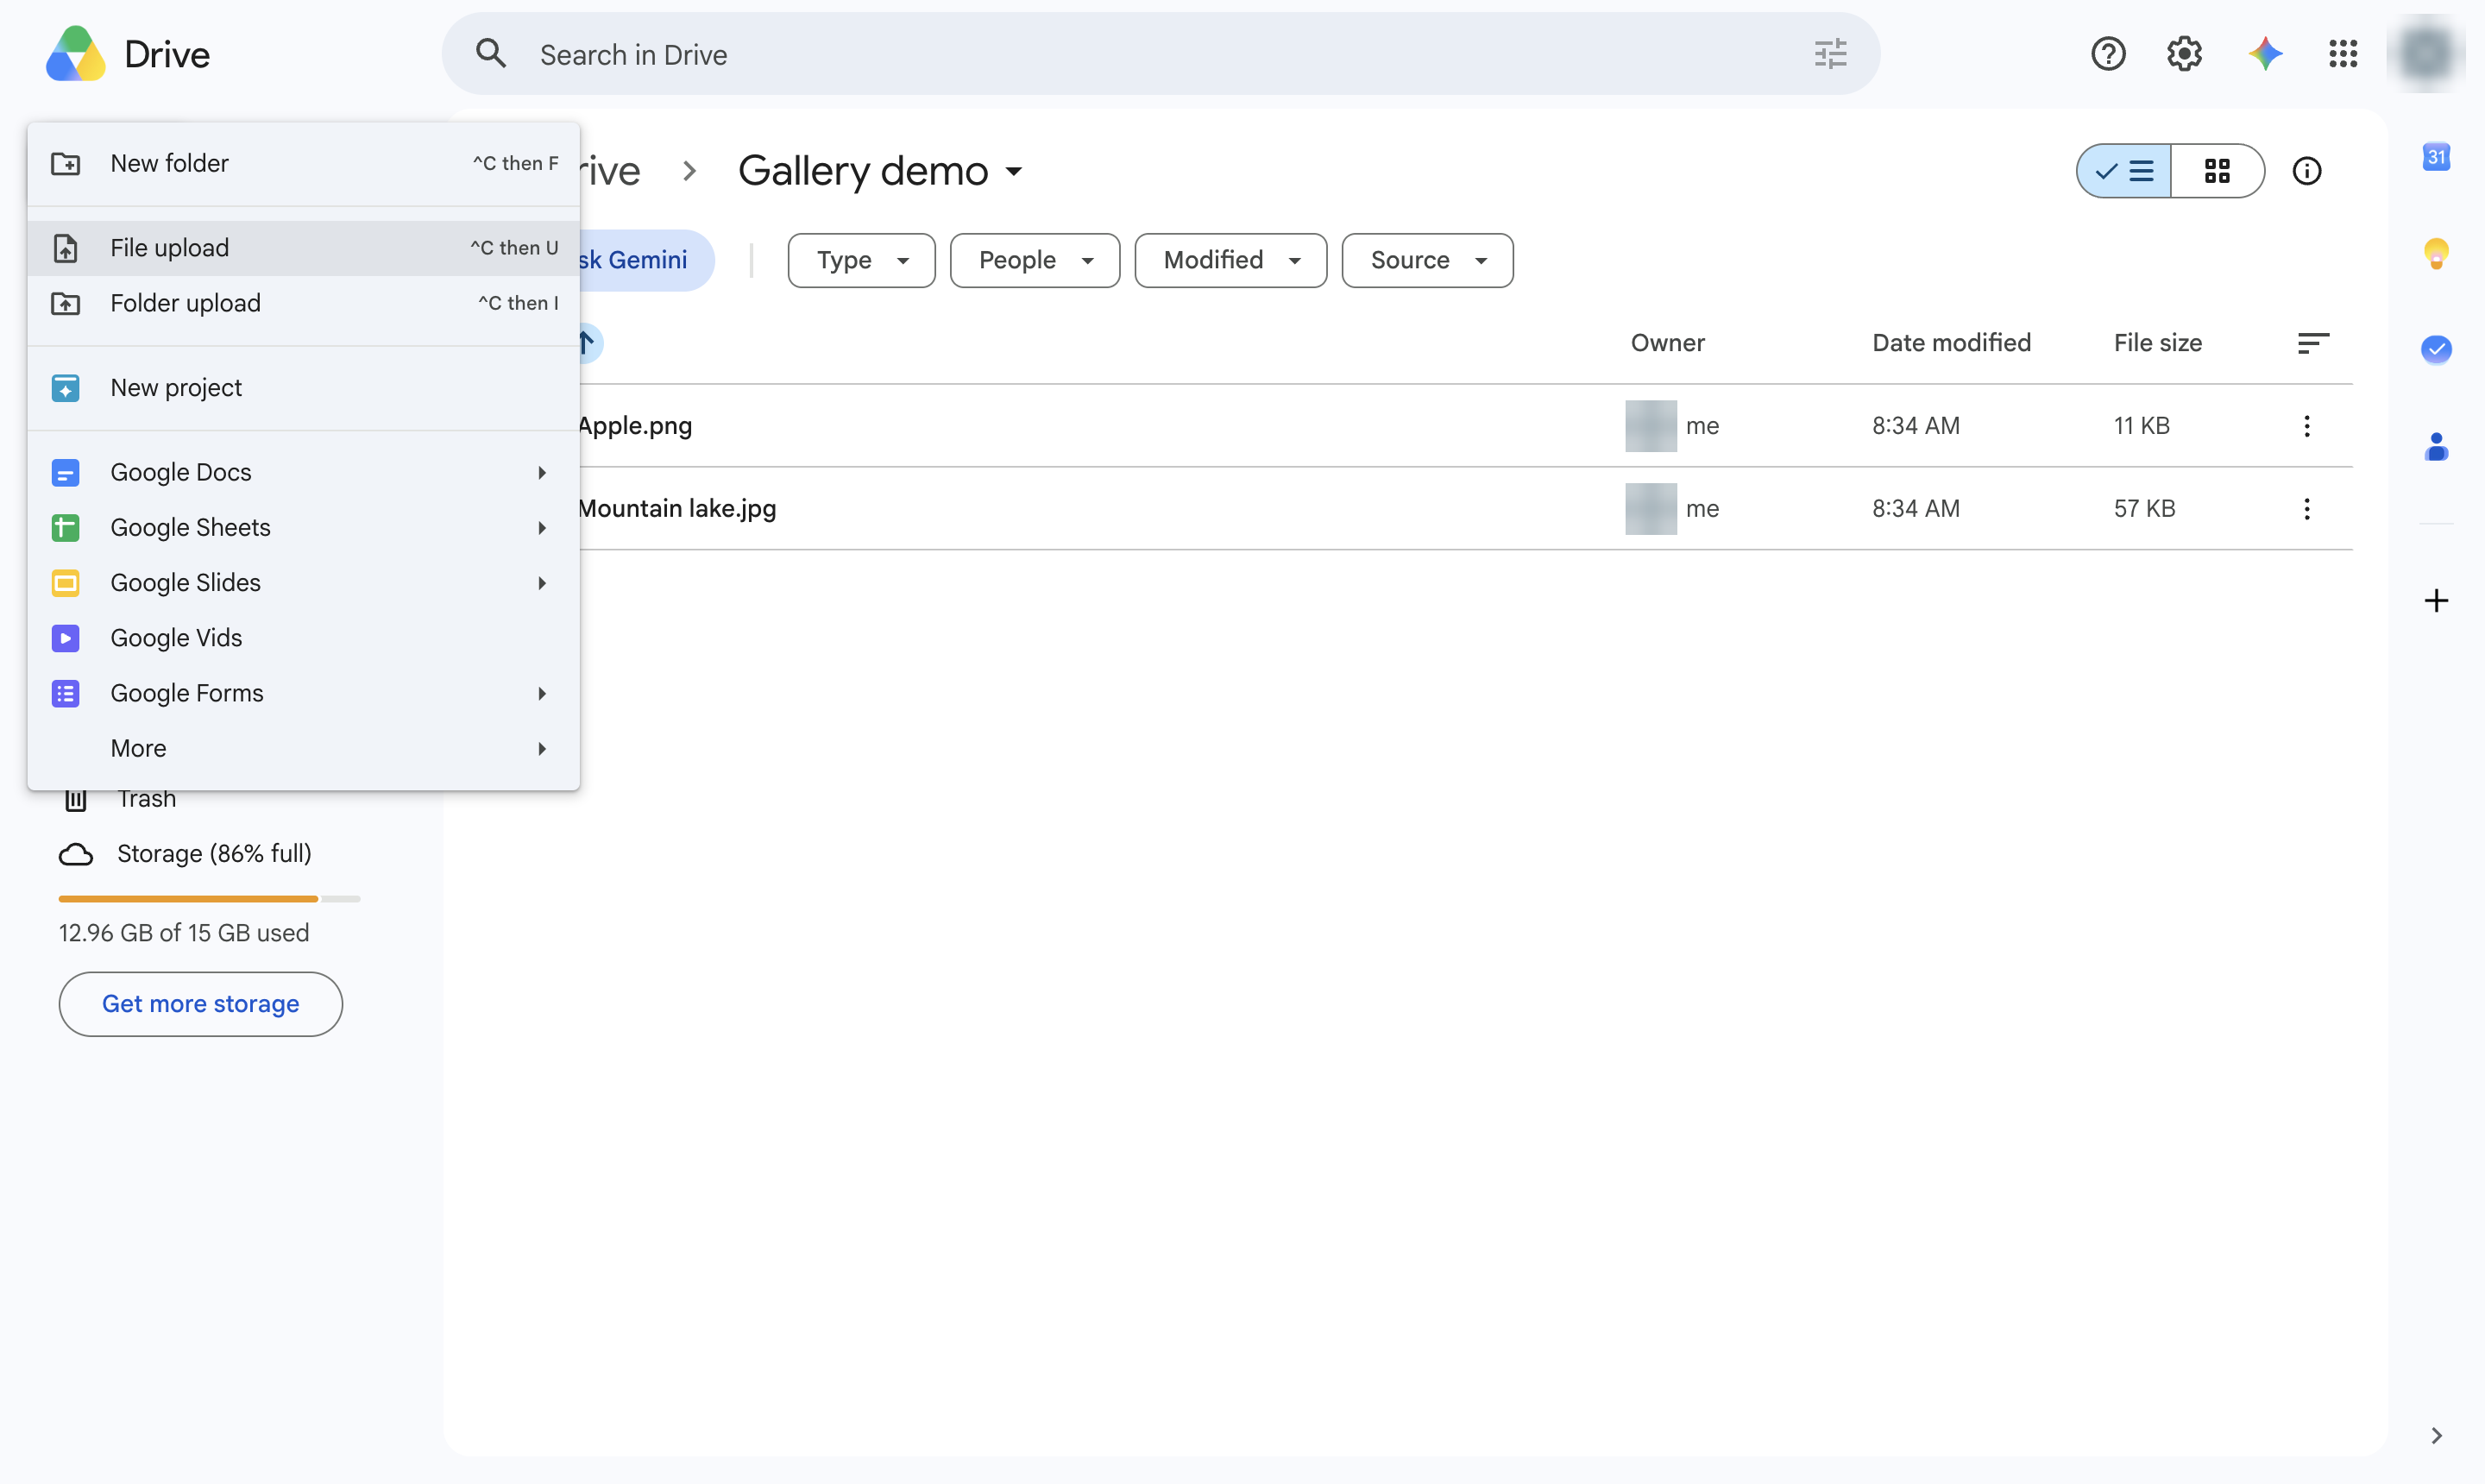Expand the Google Sheets submenu
2485x1484 pixels.
(x=303, y=528)
